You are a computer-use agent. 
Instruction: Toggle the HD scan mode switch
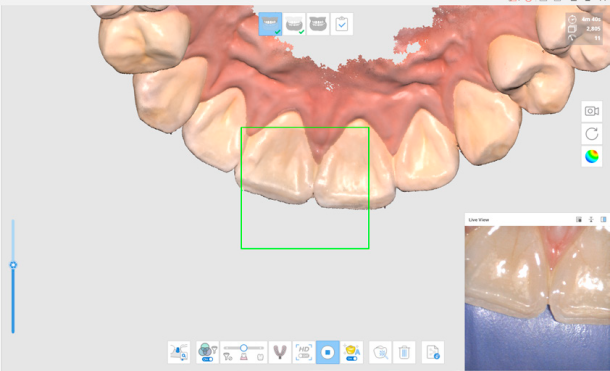[x=304, y=352]
